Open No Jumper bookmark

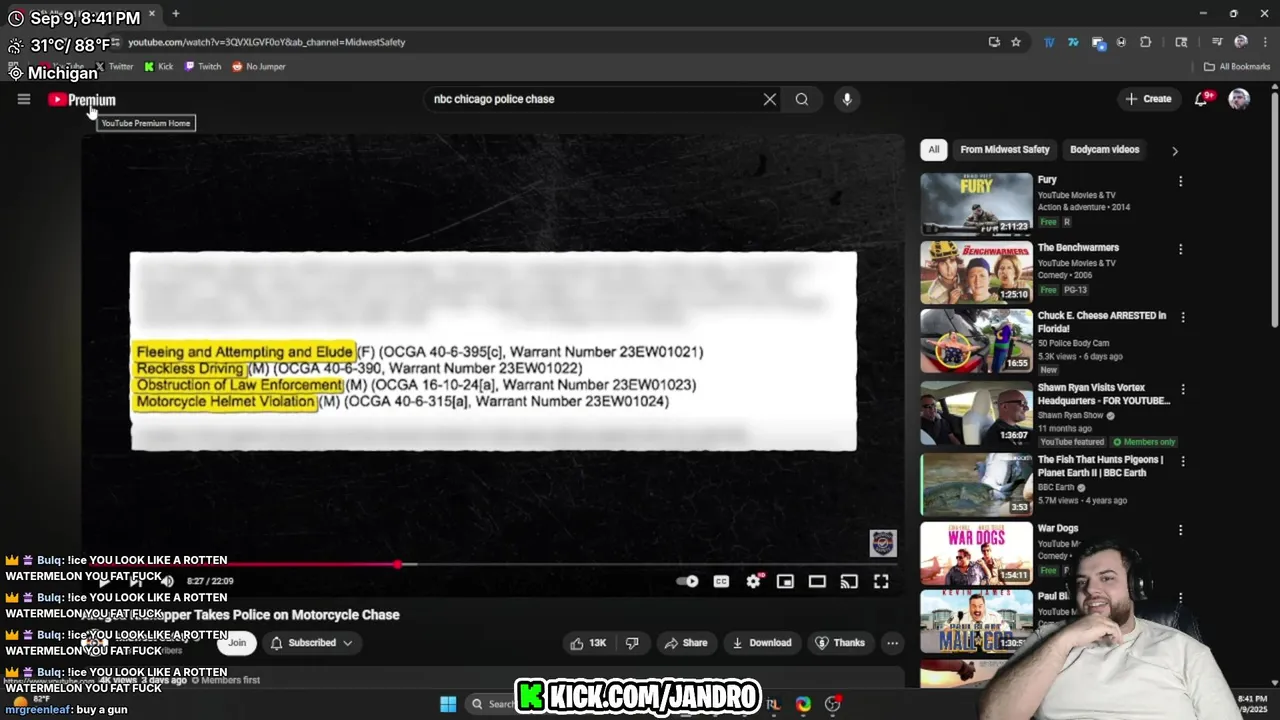(x=259, y=67)
